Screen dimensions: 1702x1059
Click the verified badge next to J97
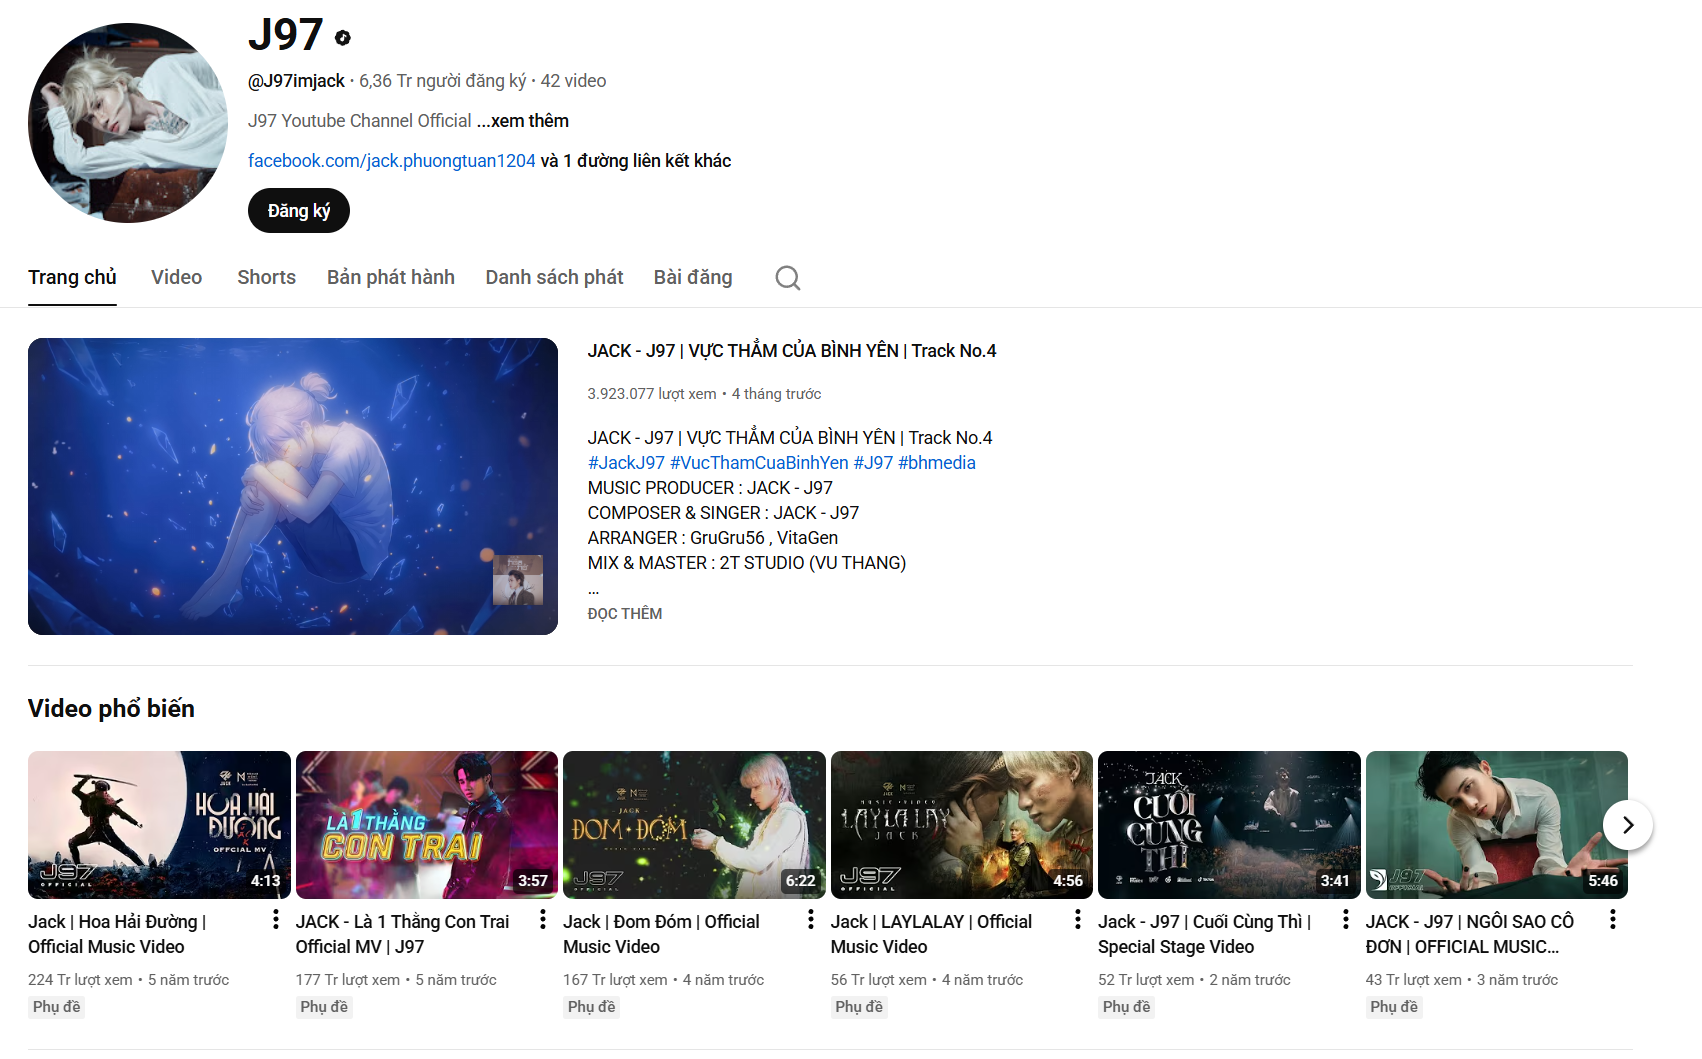[x=341, y=39]
